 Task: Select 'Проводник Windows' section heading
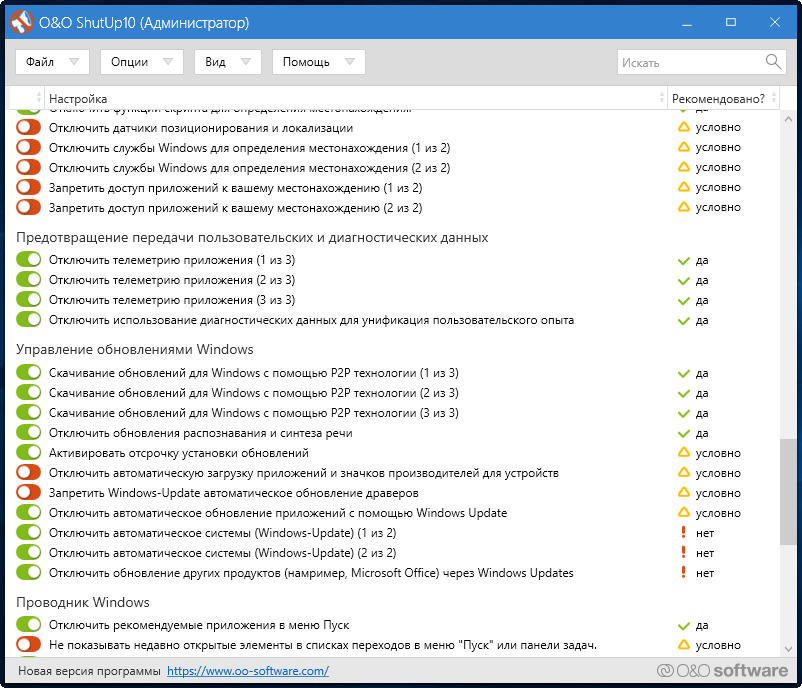(83, 602)
